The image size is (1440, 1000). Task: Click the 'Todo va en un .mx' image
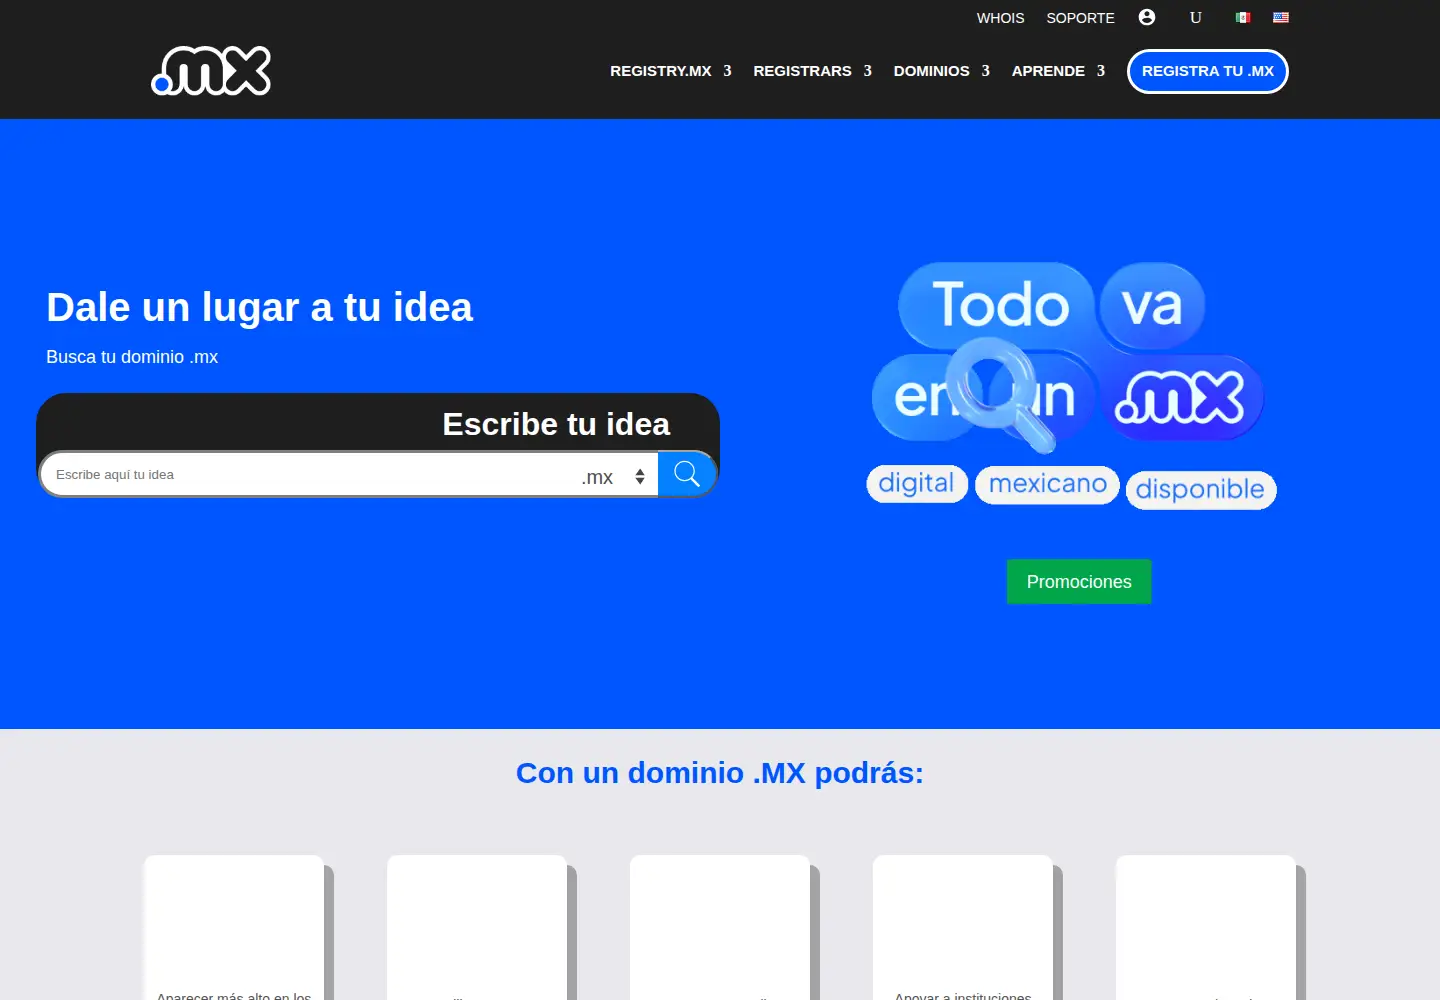pos(1071,386)
